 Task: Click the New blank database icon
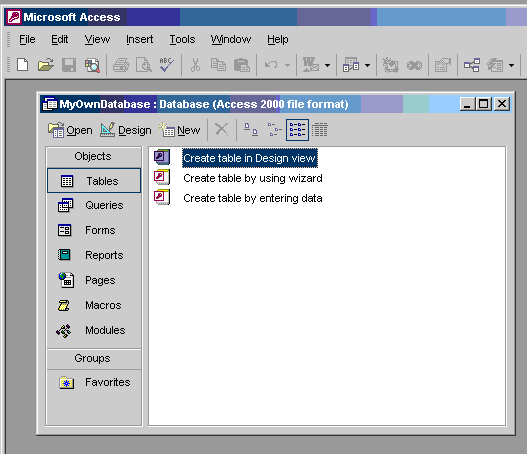23,65
